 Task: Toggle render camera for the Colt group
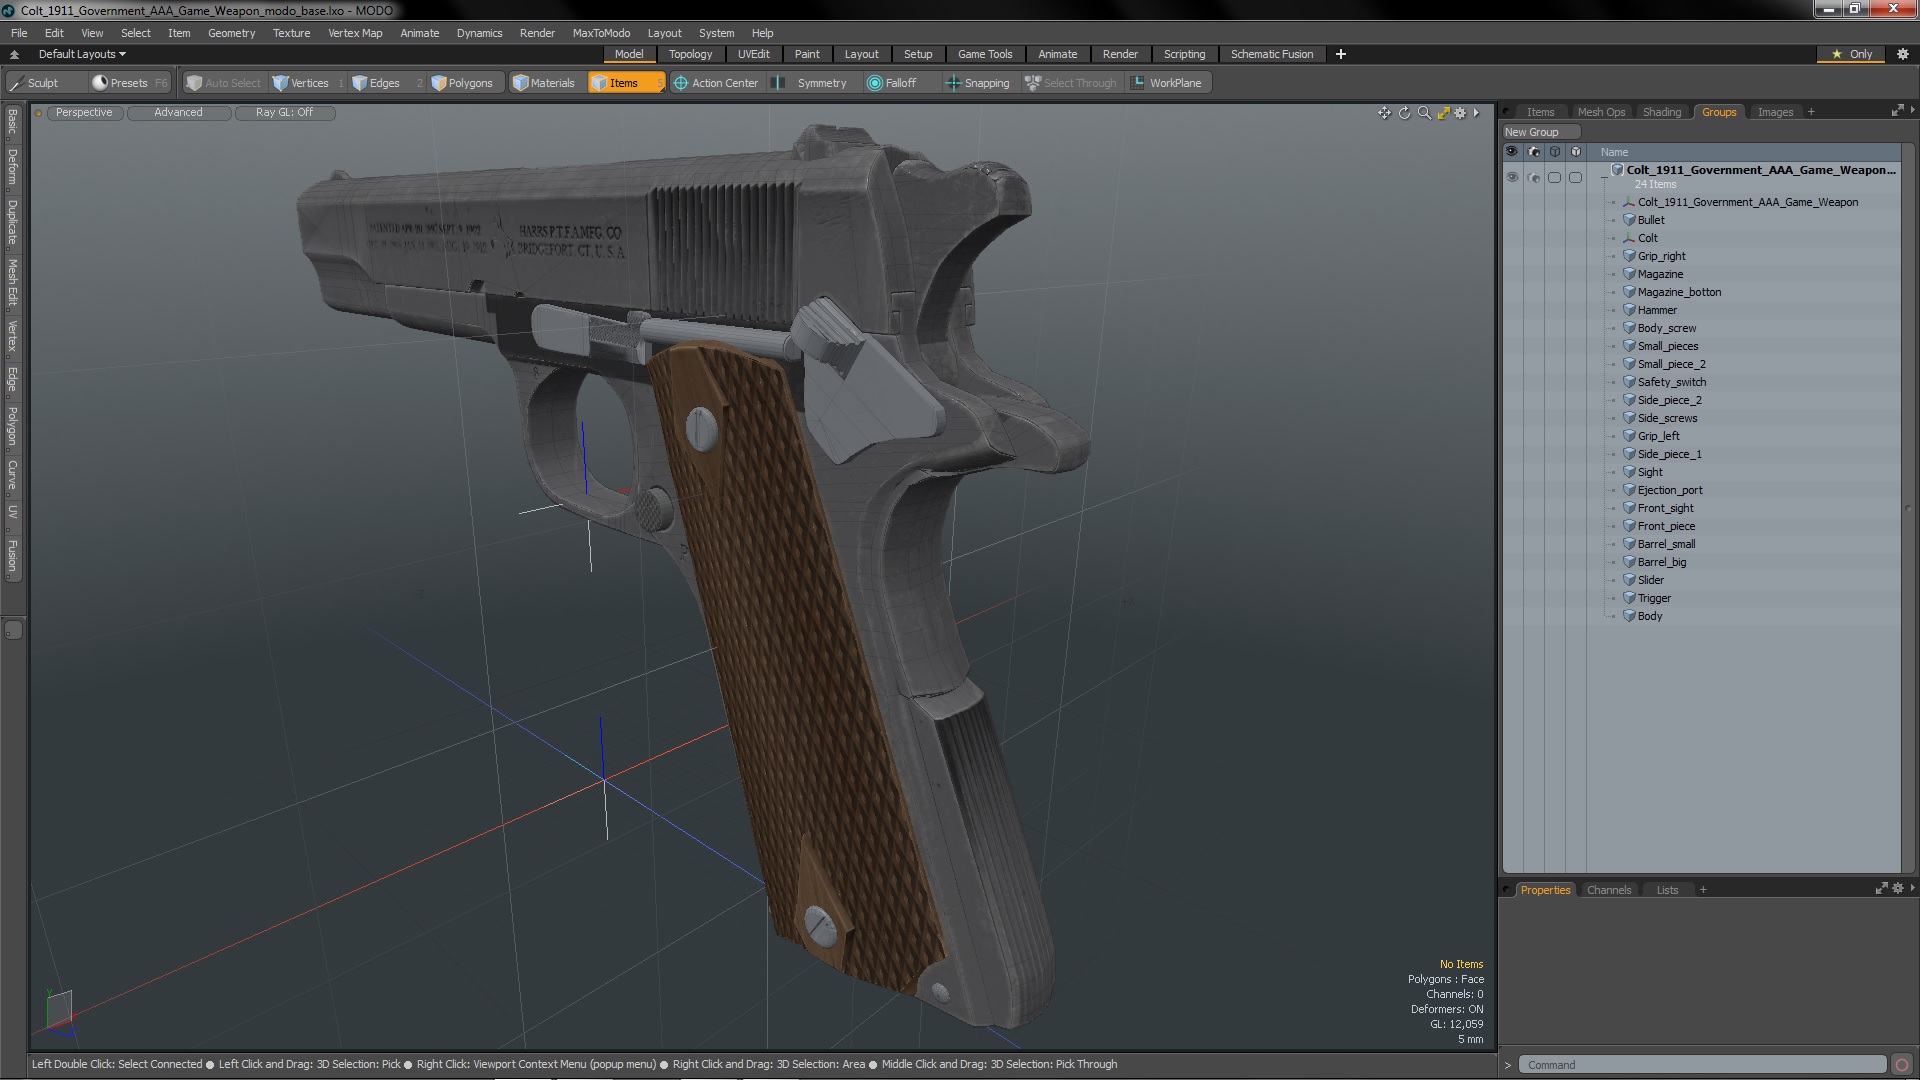tap(1533, 177)
